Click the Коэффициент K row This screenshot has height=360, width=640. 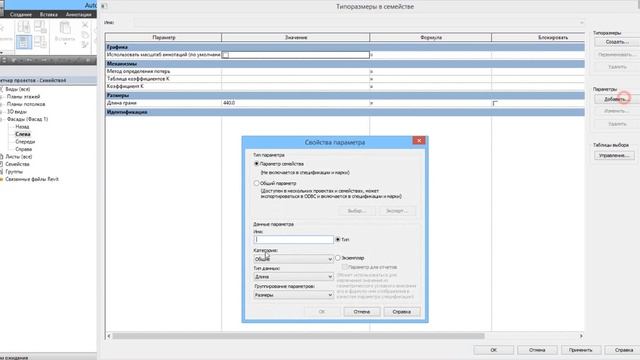coord(345,87)
